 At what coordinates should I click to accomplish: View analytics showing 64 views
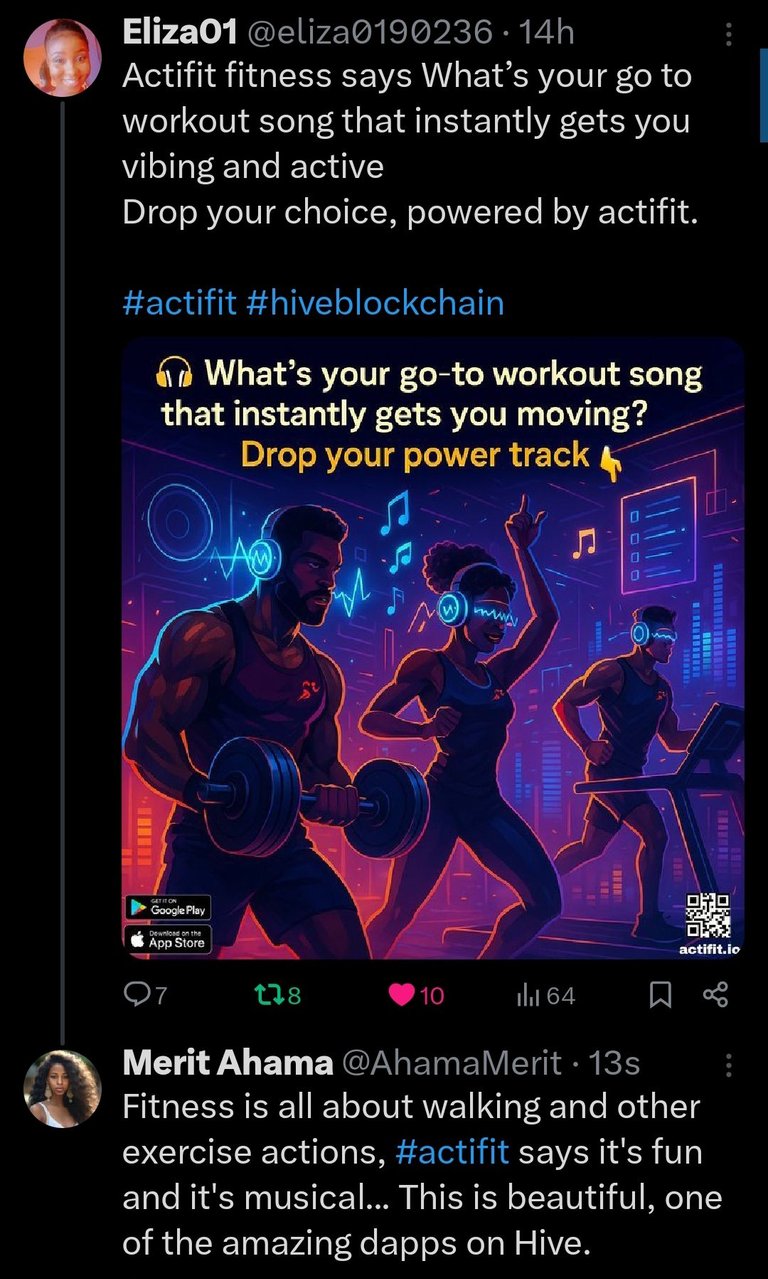click(x=546, y=995)
